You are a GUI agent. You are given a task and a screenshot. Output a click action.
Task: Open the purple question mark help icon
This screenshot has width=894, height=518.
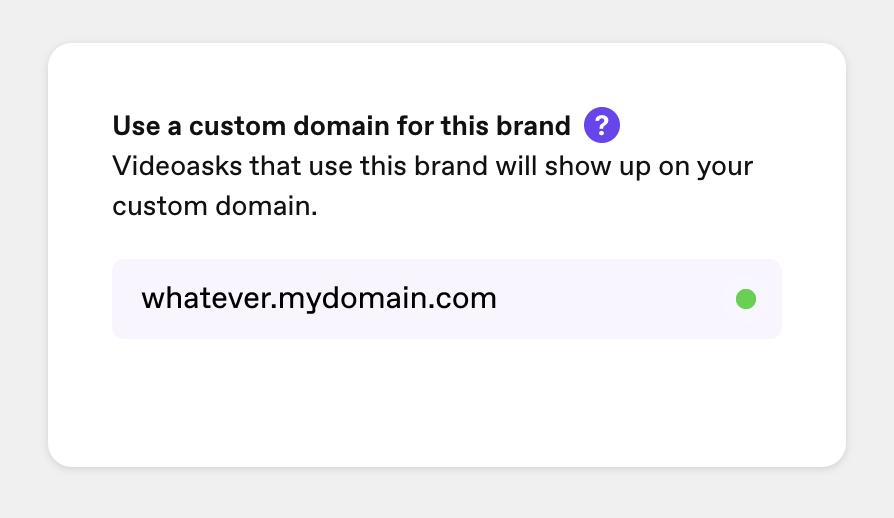coord(602,125)
